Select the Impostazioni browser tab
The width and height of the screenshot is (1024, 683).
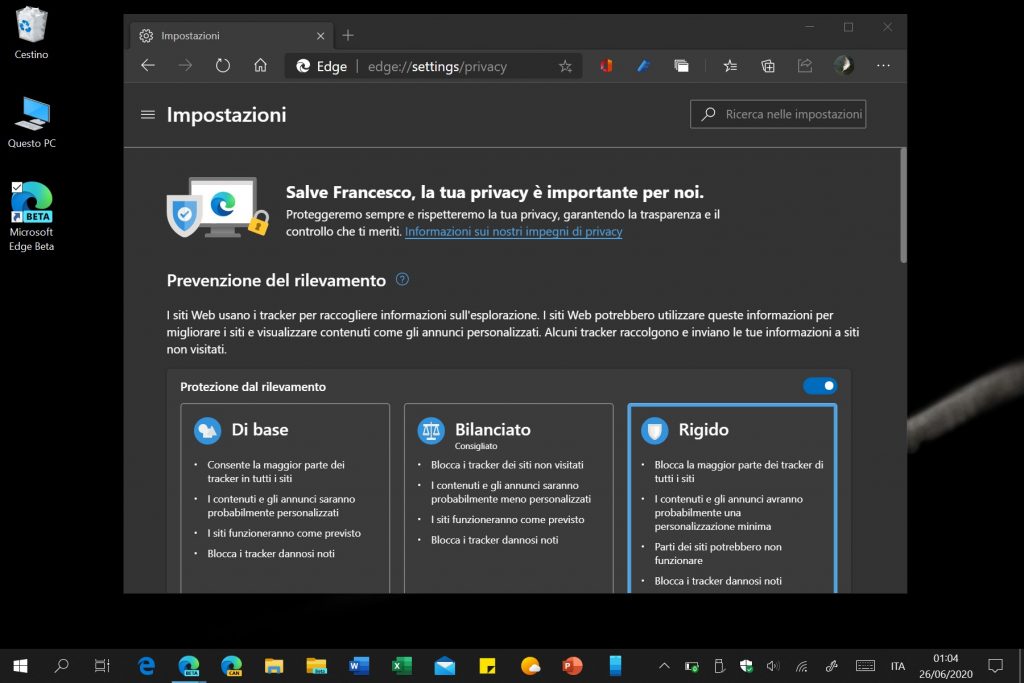(220, 35)
